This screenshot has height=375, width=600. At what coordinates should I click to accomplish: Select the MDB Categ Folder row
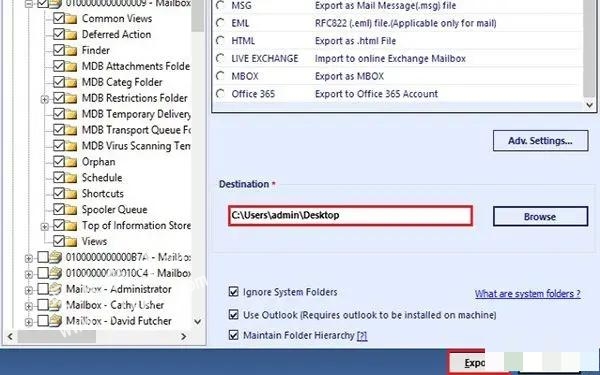pos(122,82)
